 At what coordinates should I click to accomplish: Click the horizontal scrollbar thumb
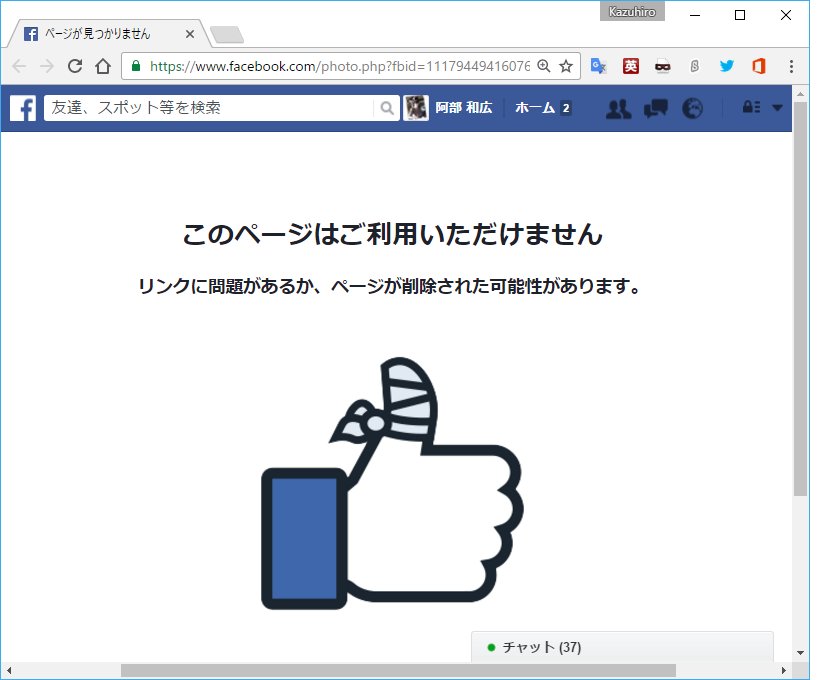[398, 670]
